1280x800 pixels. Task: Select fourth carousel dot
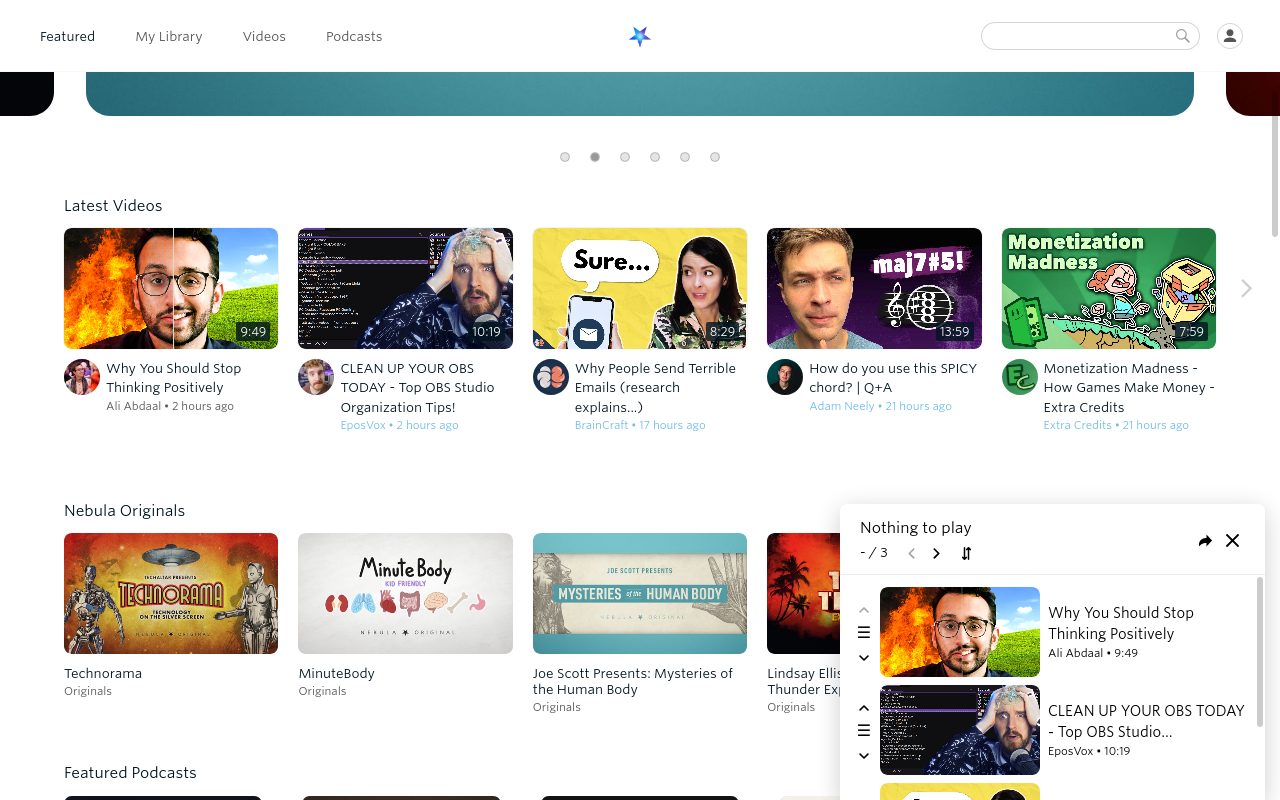point(655,157)
